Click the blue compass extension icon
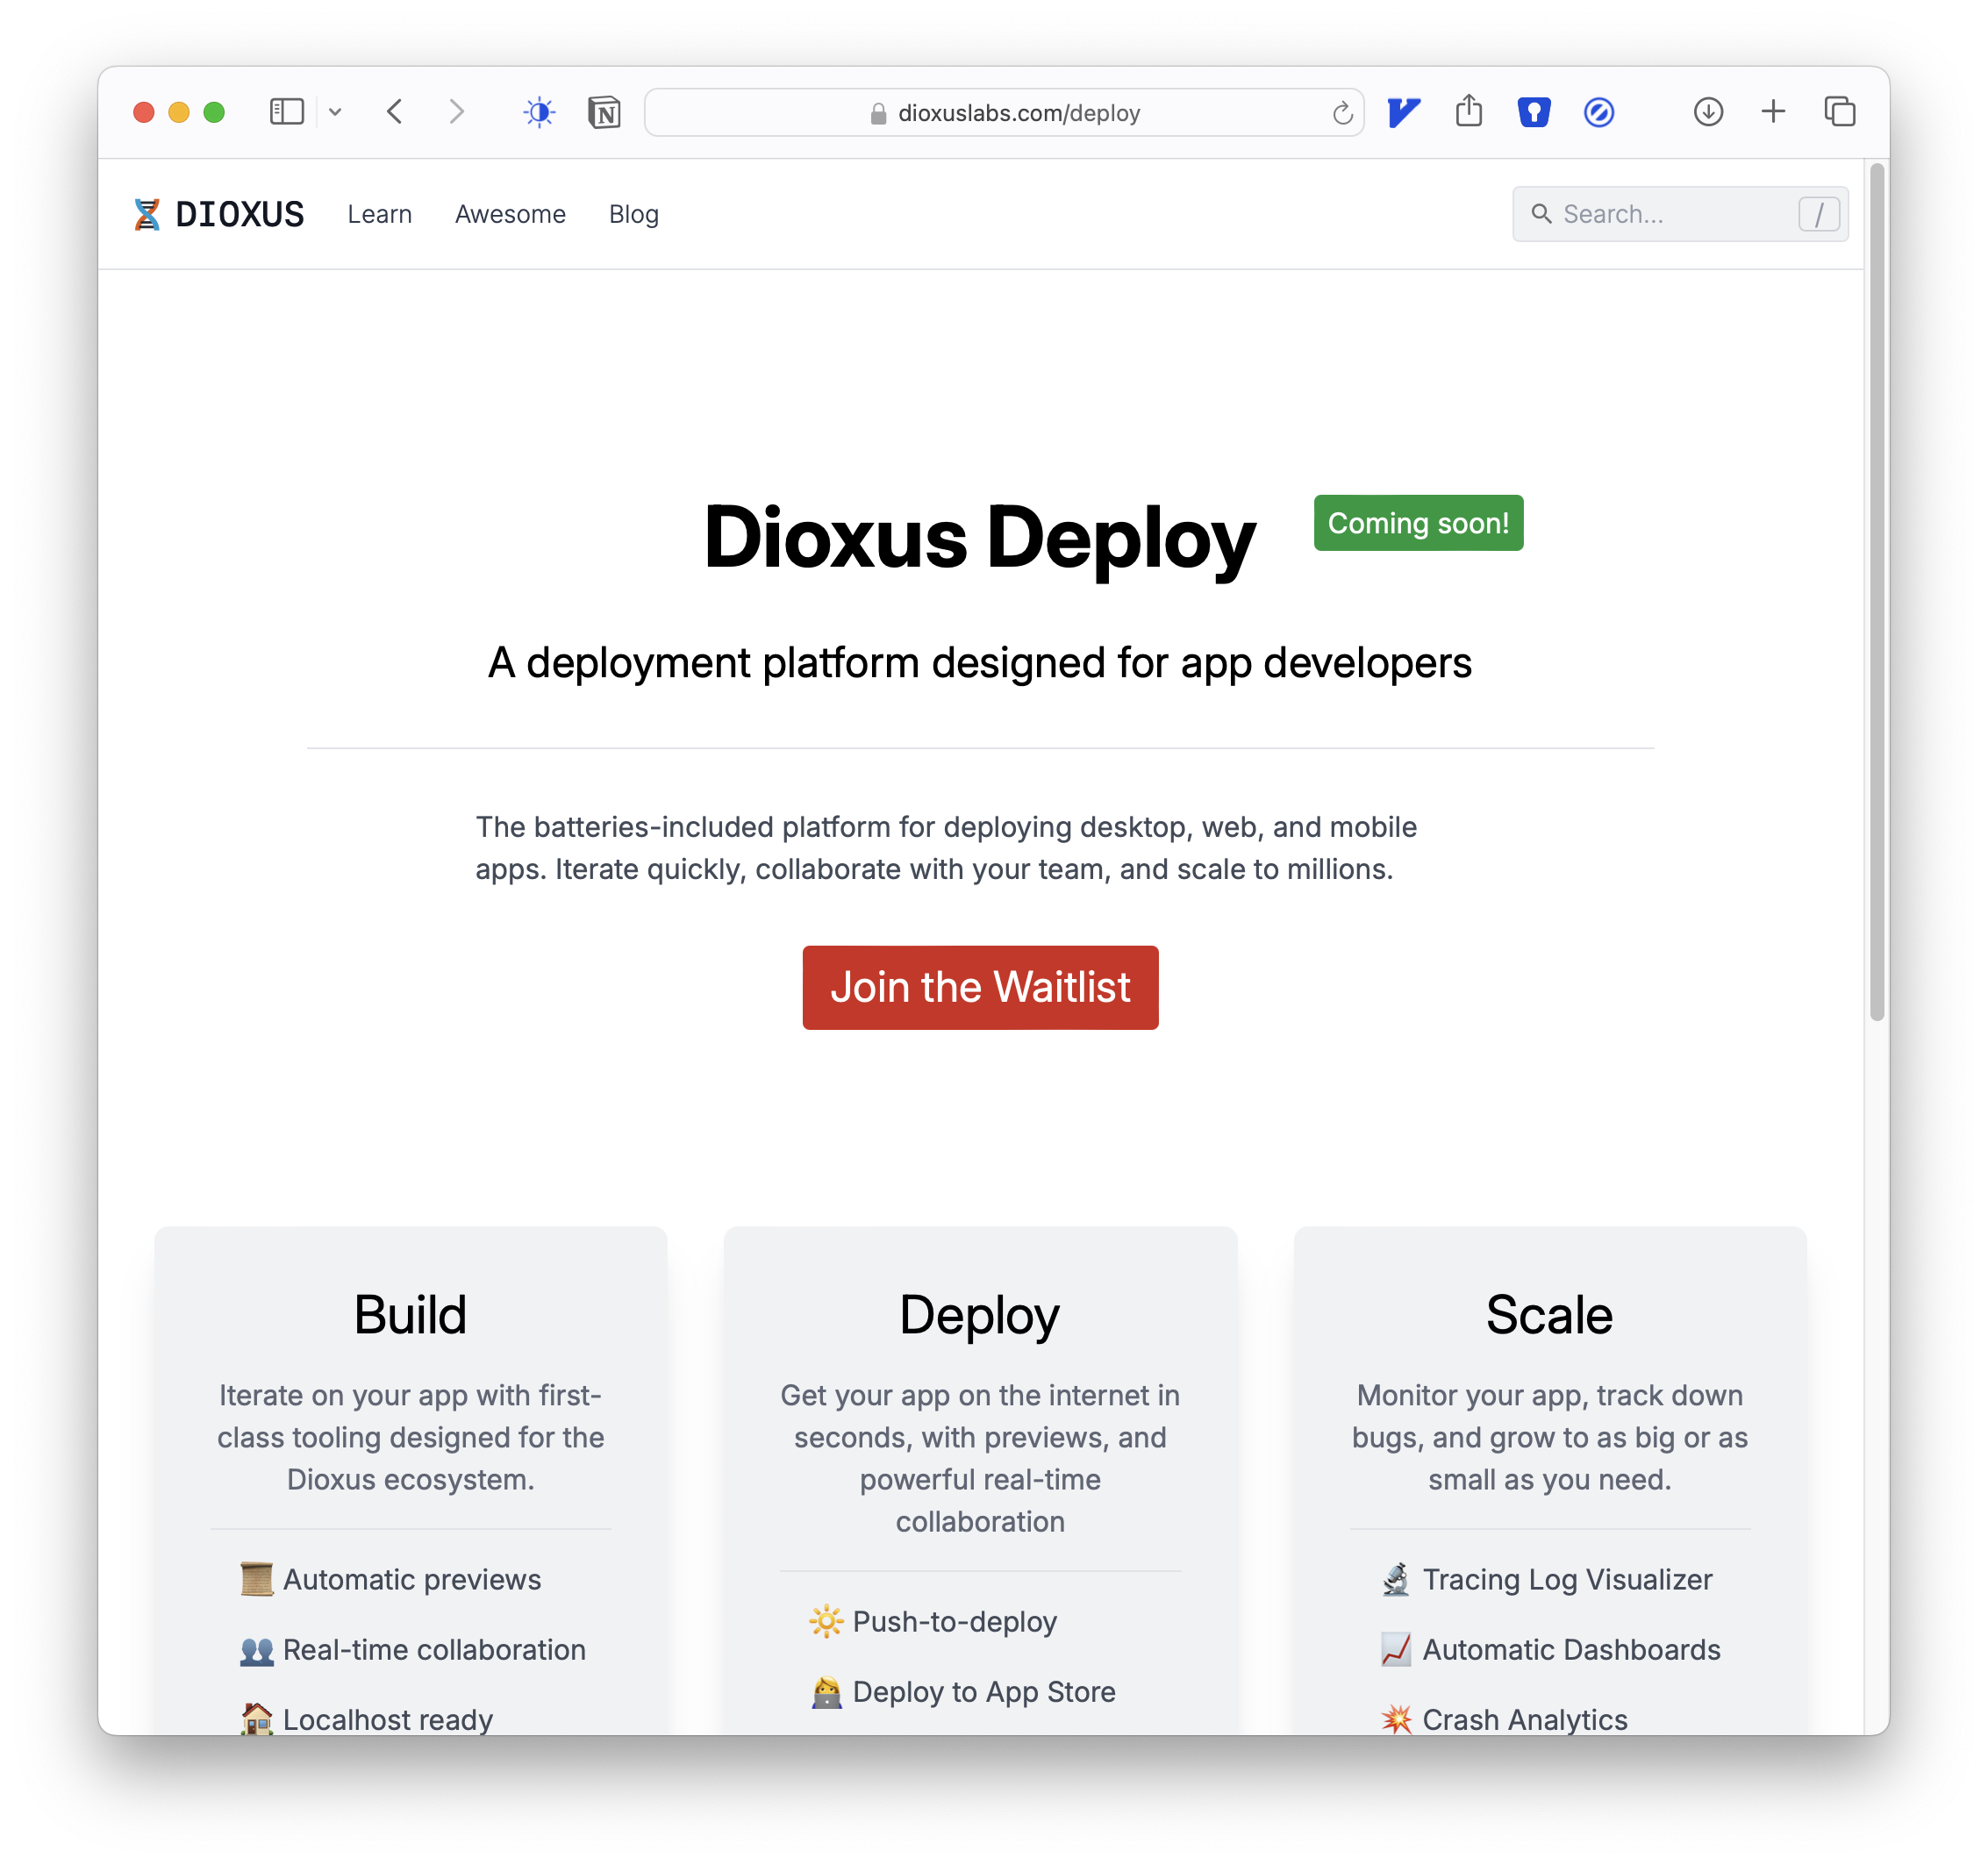Image resolution: width=1988 pixels, height=1865 pixels. pos(1598,112)
